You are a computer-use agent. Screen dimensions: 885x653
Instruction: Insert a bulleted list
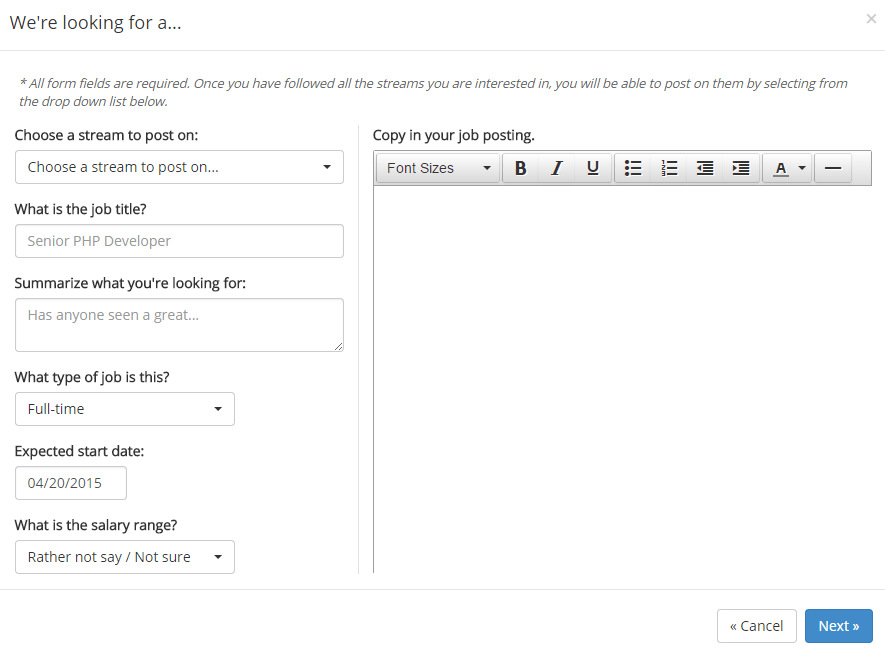pyautogui.click(x=633, y=168)
